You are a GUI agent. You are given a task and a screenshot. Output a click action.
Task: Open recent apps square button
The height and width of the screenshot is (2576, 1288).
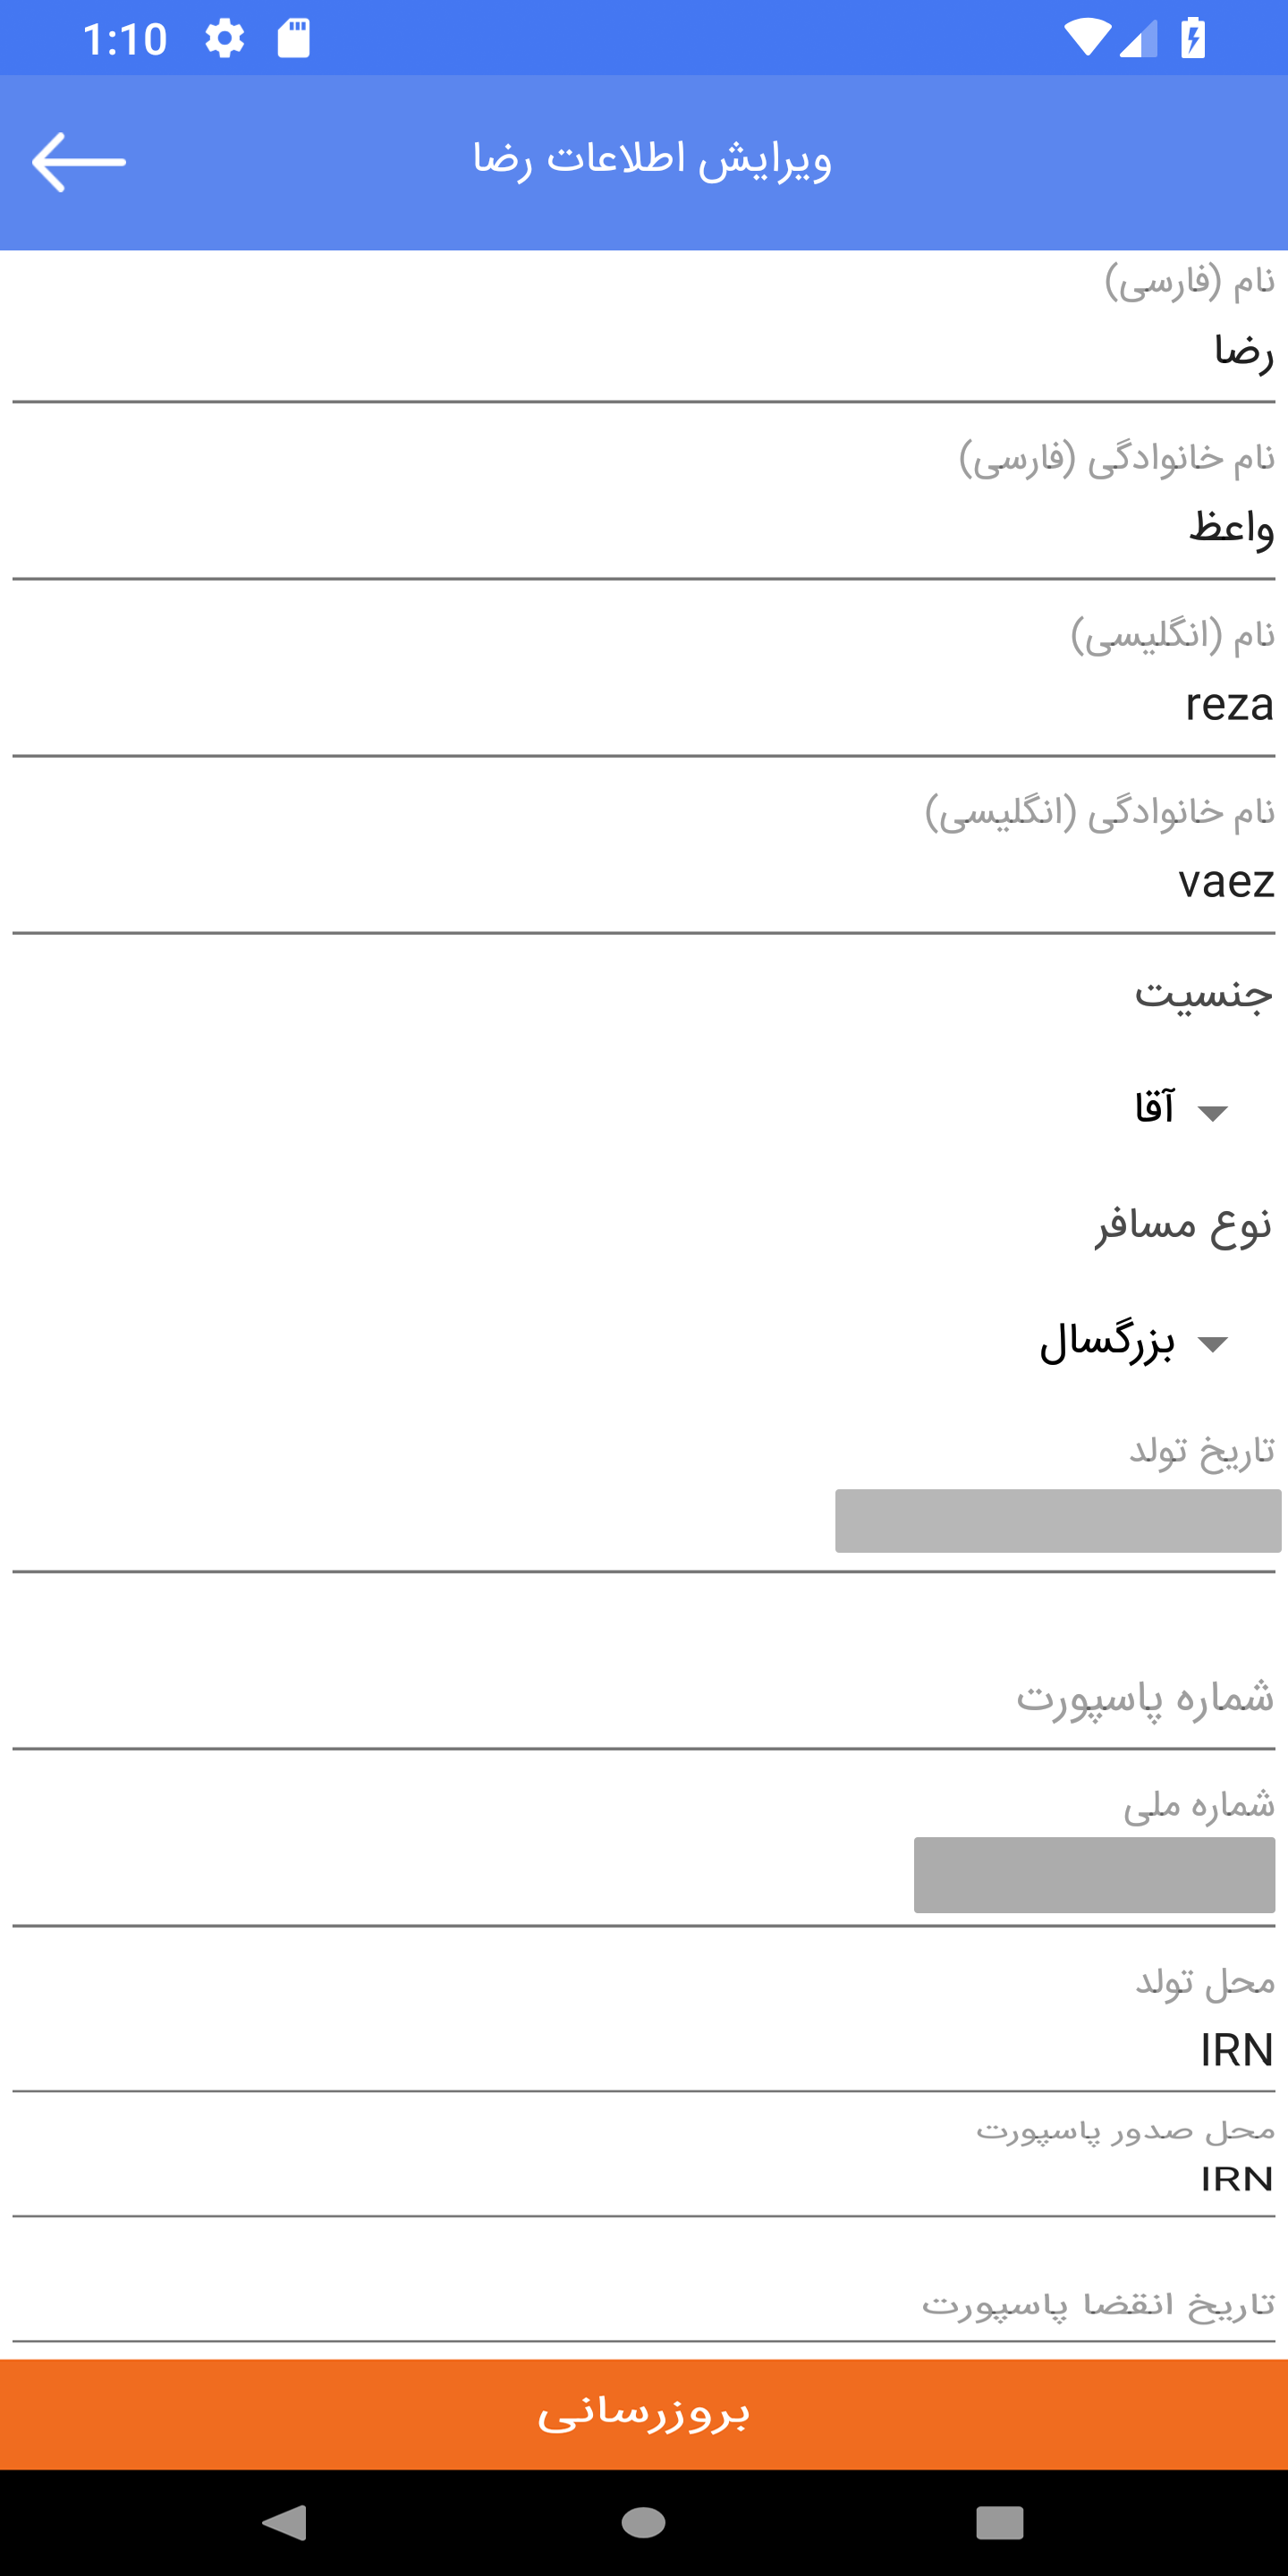[x=999, y=2522]
